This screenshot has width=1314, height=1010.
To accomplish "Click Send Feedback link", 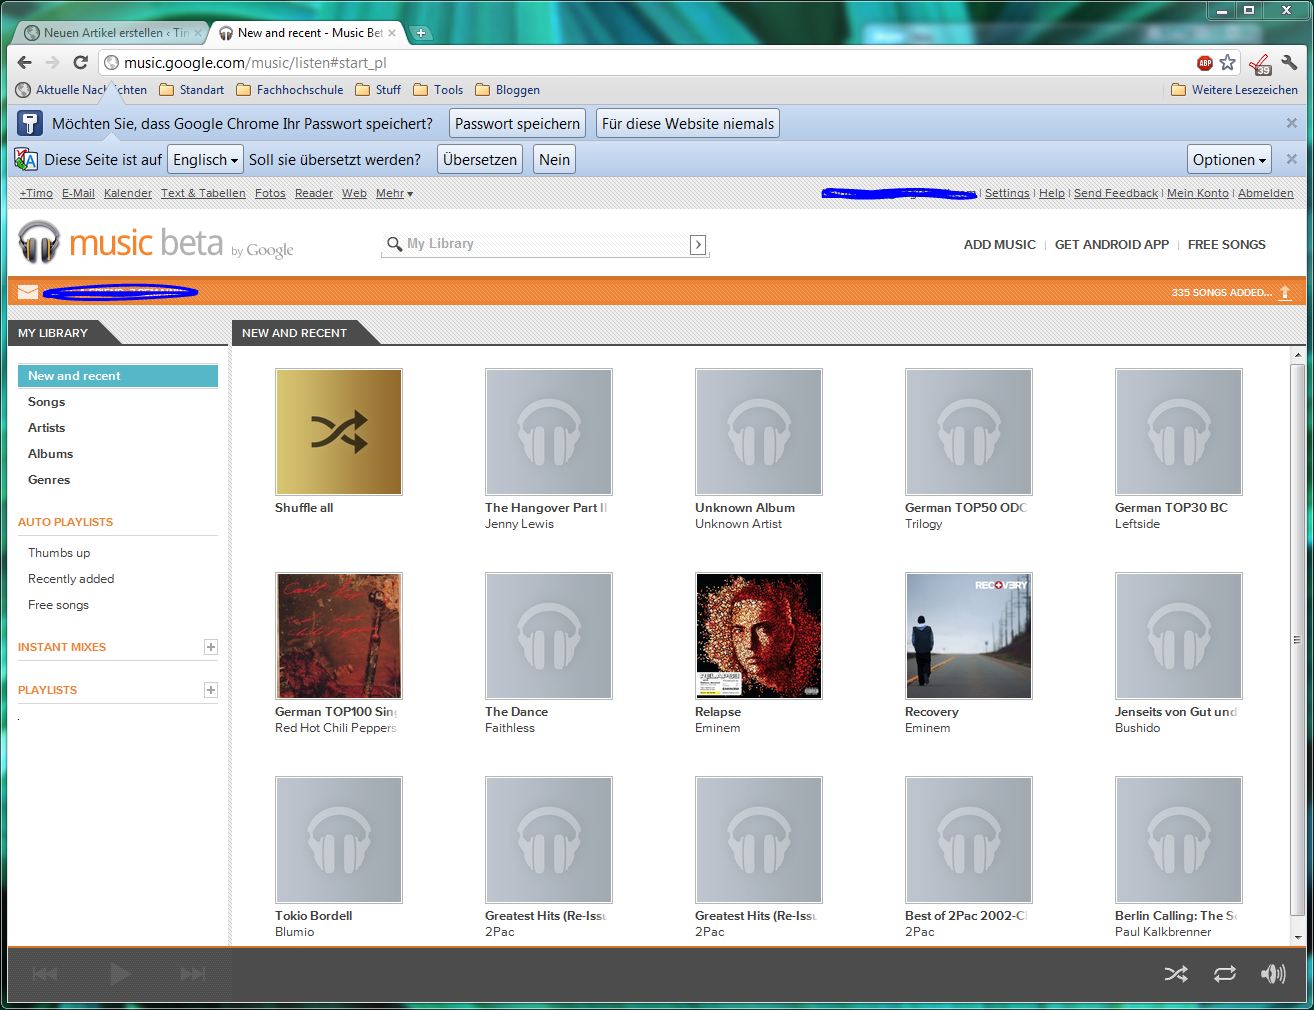I will (1116, 193).
